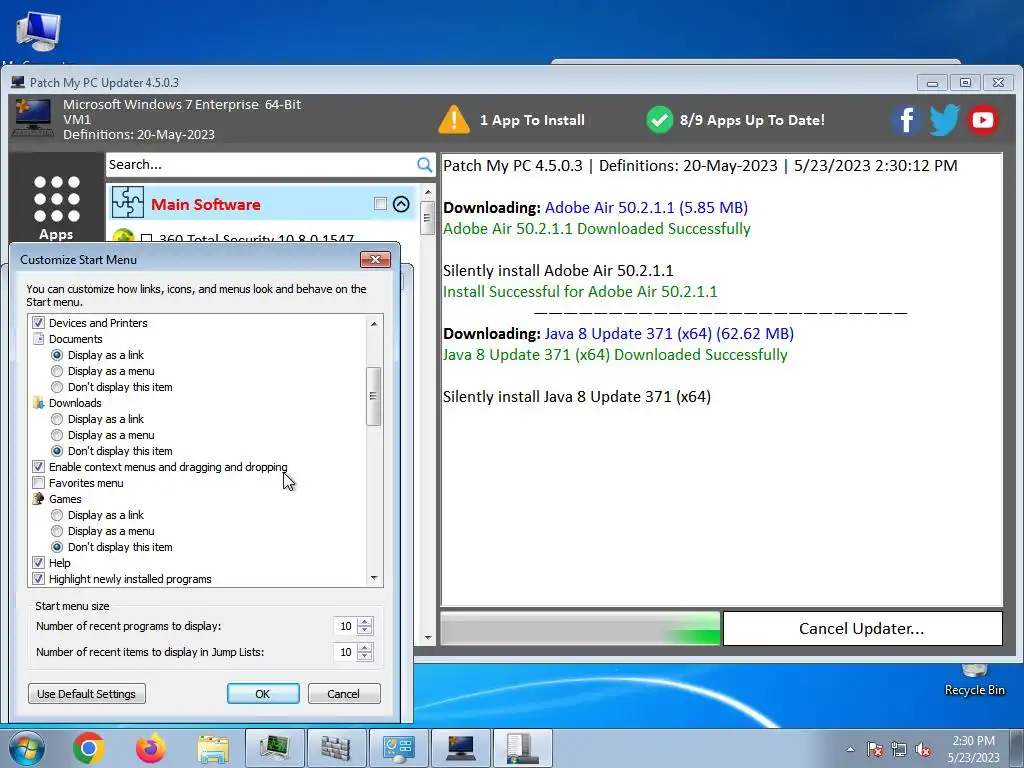Click the taskbar clock showing 2:30 PM
The height and width of the screenshot is (768, 1024).
click(973, 749)
